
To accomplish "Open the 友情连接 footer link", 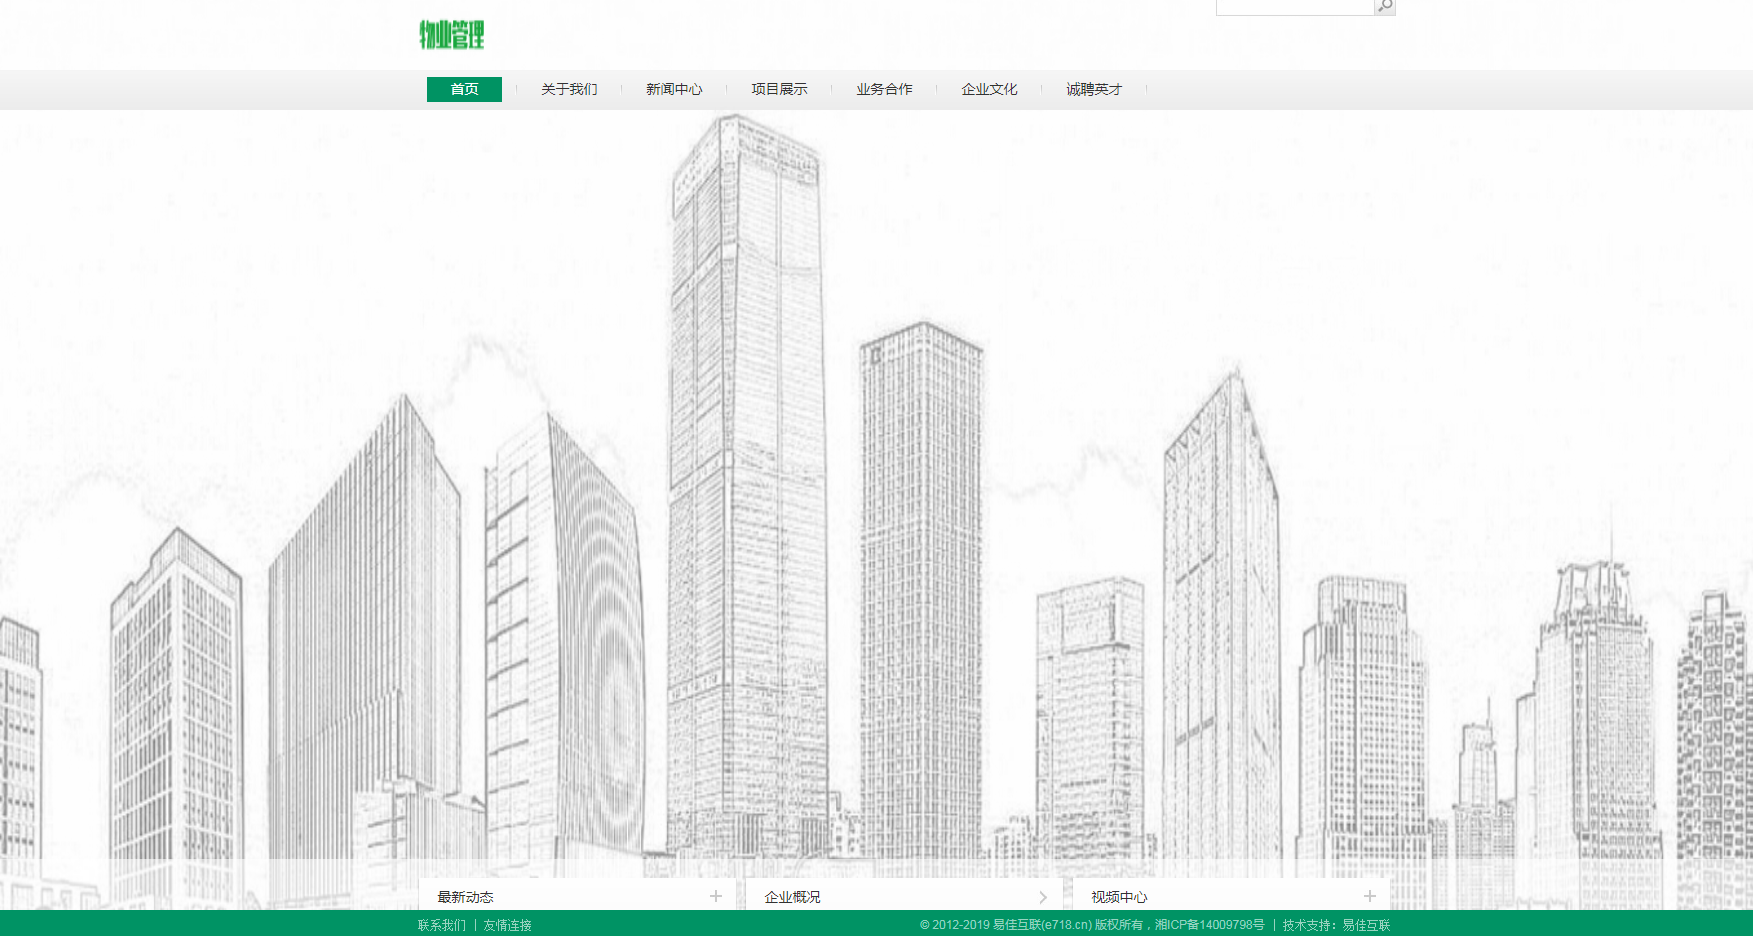I will tap(508, 925).
